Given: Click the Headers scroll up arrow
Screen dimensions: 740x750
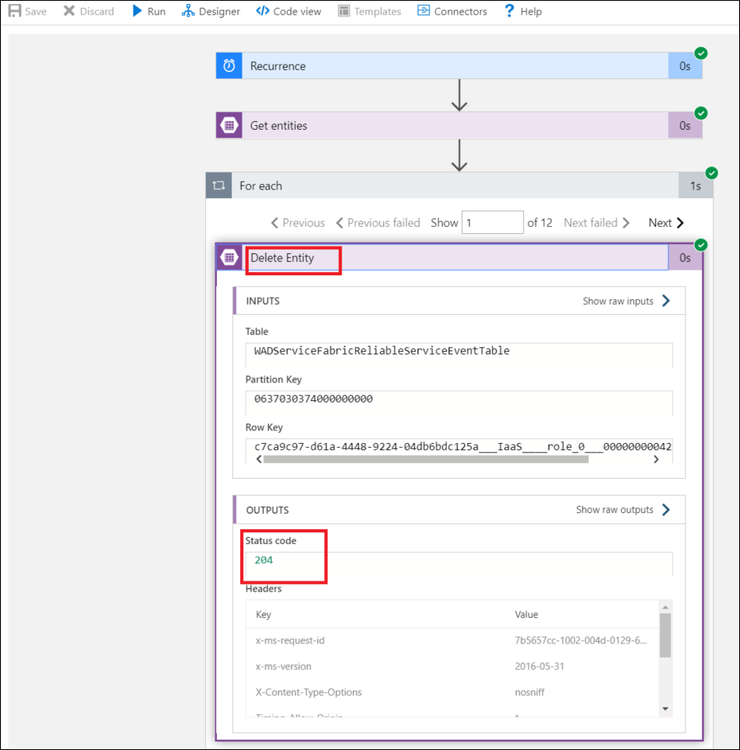Looking at the screenshot, I should pyautogui.click(x=665, y=607).
